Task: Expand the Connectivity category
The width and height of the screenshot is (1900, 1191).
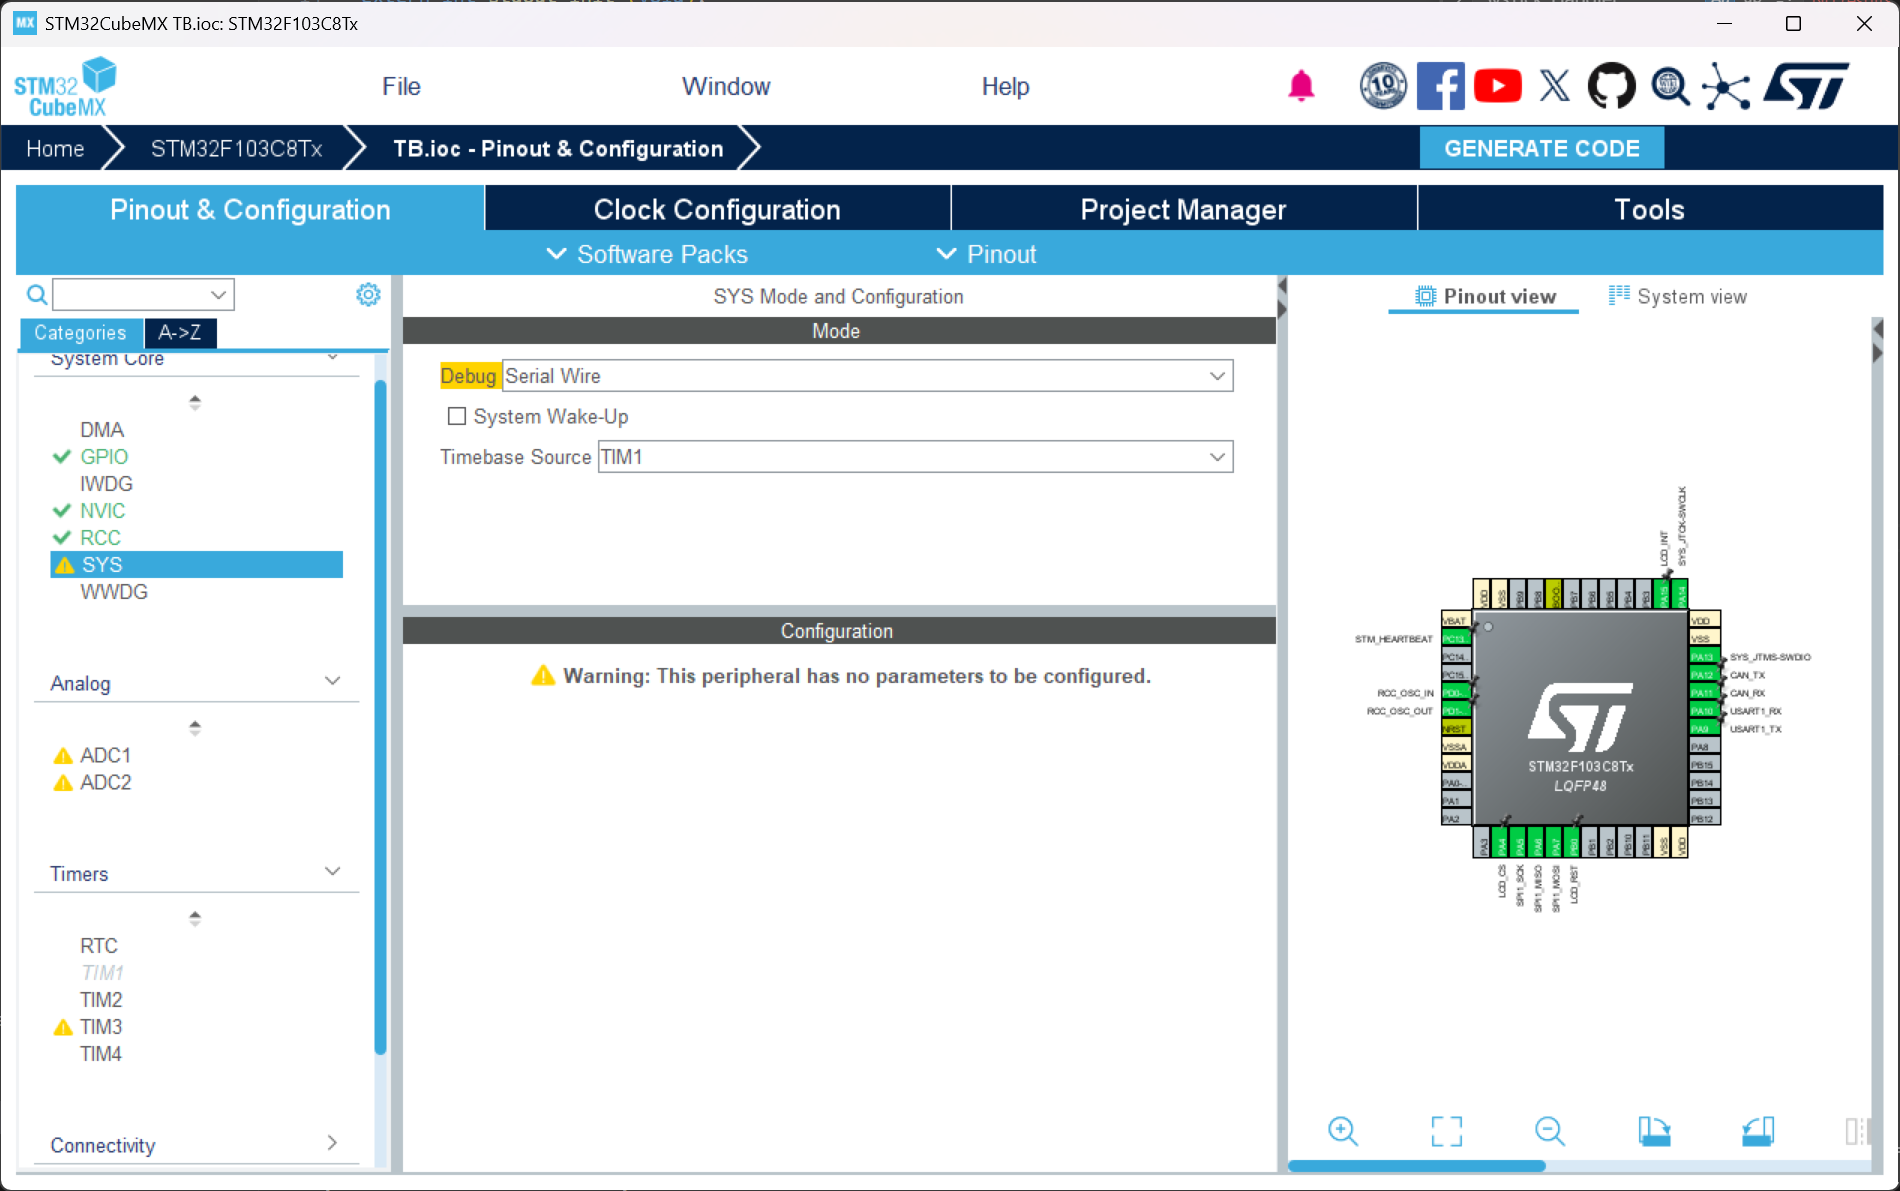Action: pyautogui.click(x=332, y=1143)
